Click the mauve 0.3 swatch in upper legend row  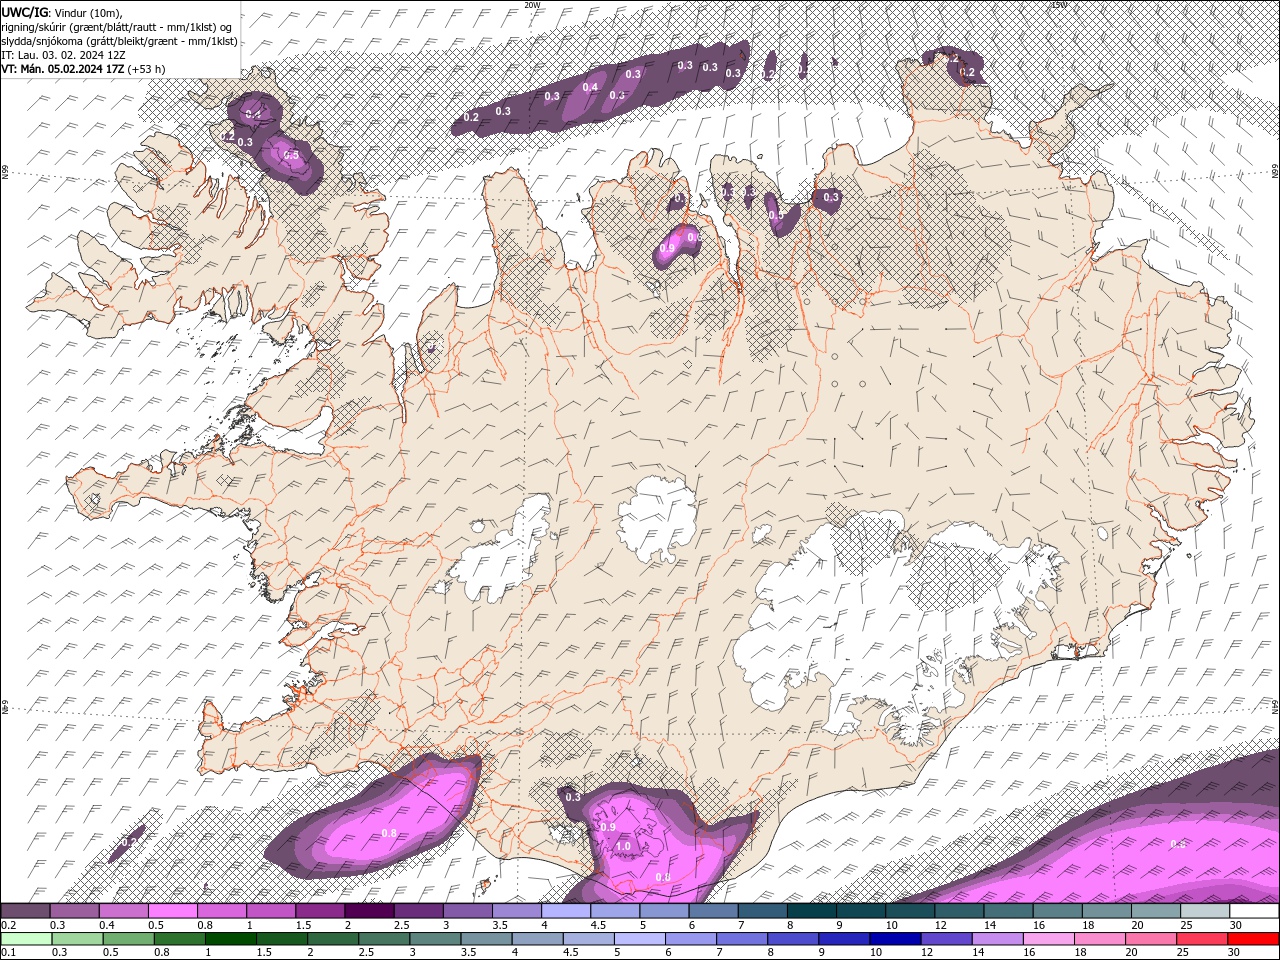coord(74,911)
